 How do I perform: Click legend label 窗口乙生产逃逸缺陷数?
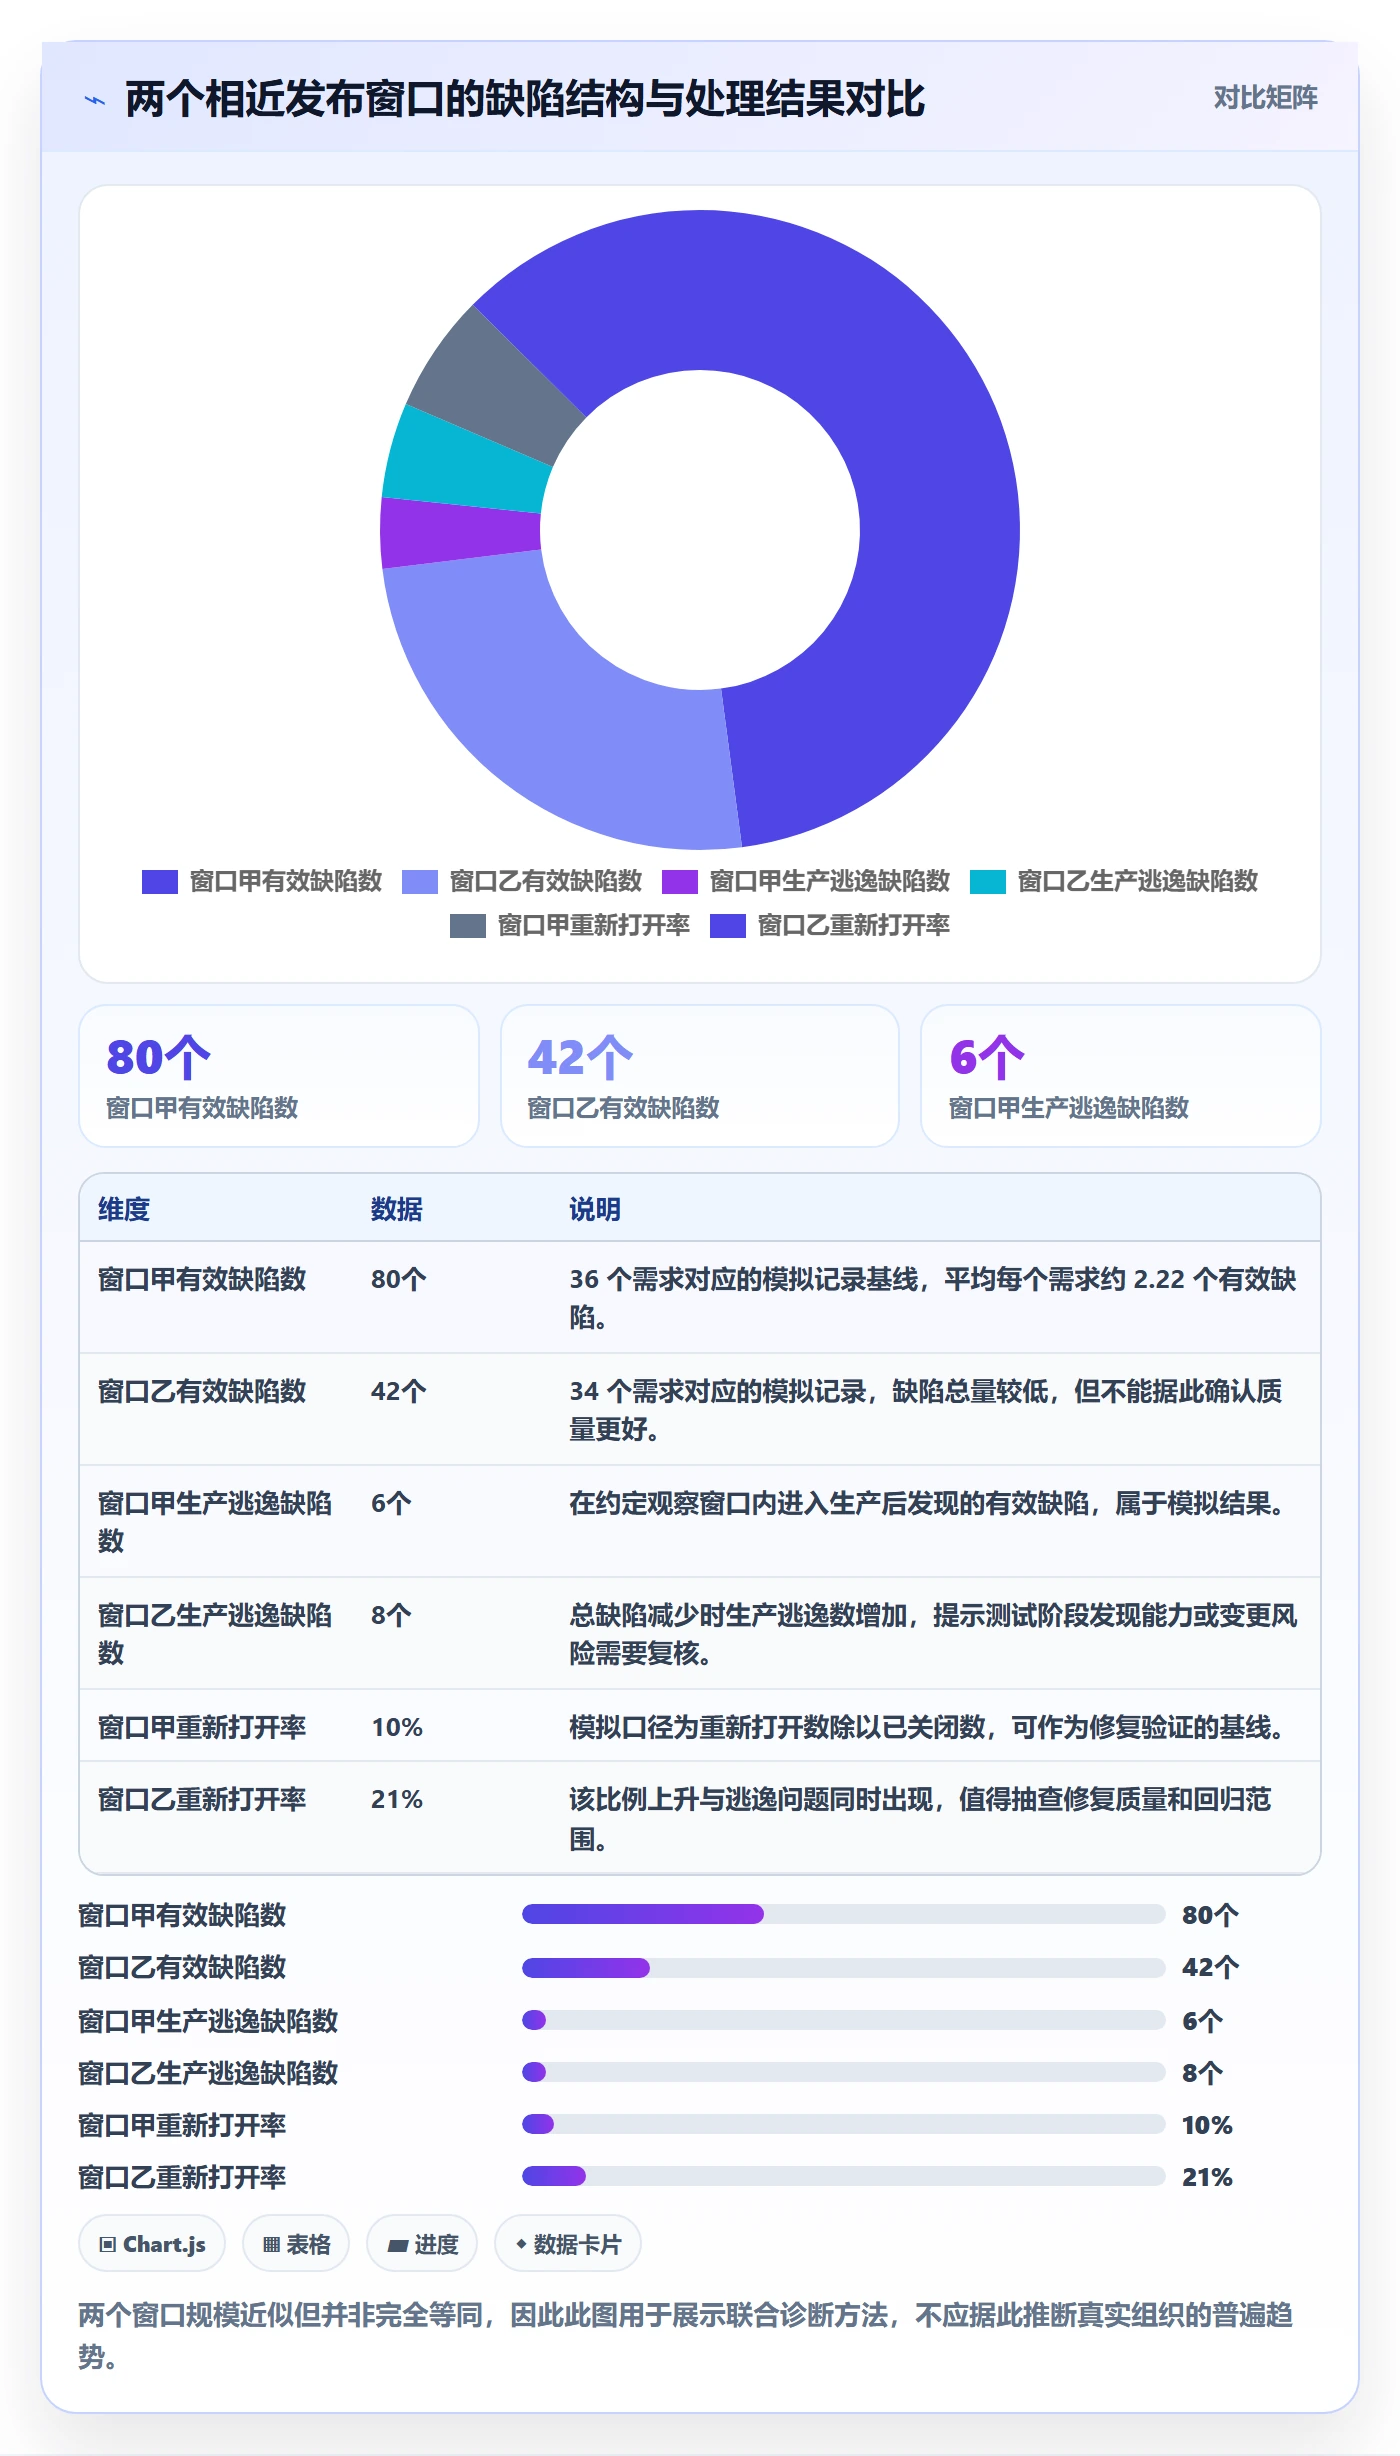pyautogui.click(x=1138, y=881)
